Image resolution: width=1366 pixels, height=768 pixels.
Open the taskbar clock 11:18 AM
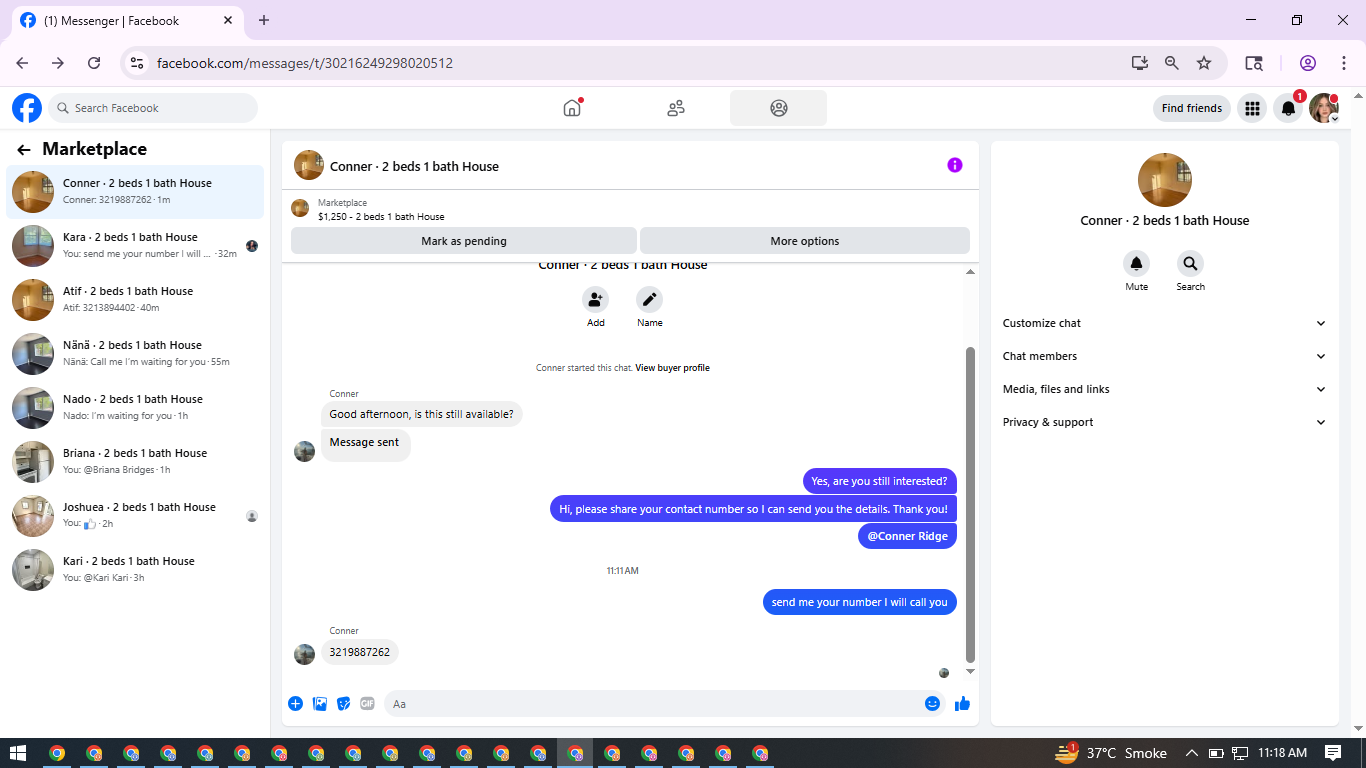[x=1283, y=753]
